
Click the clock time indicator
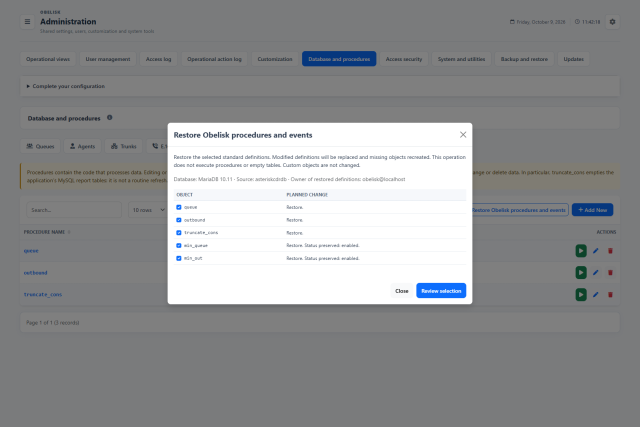587,22
